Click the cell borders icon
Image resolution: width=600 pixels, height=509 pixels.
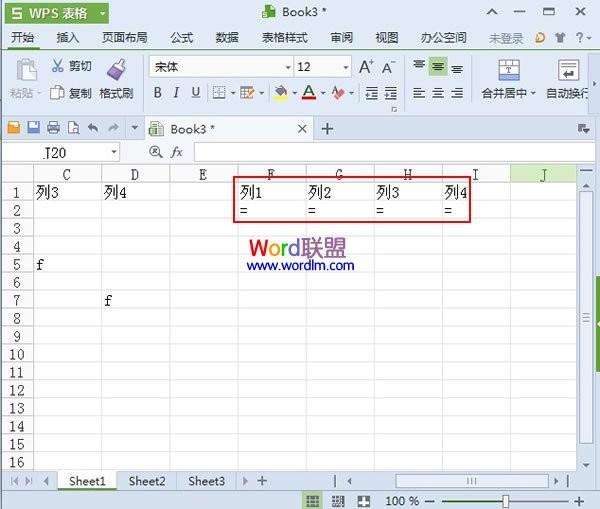(219, 93)
